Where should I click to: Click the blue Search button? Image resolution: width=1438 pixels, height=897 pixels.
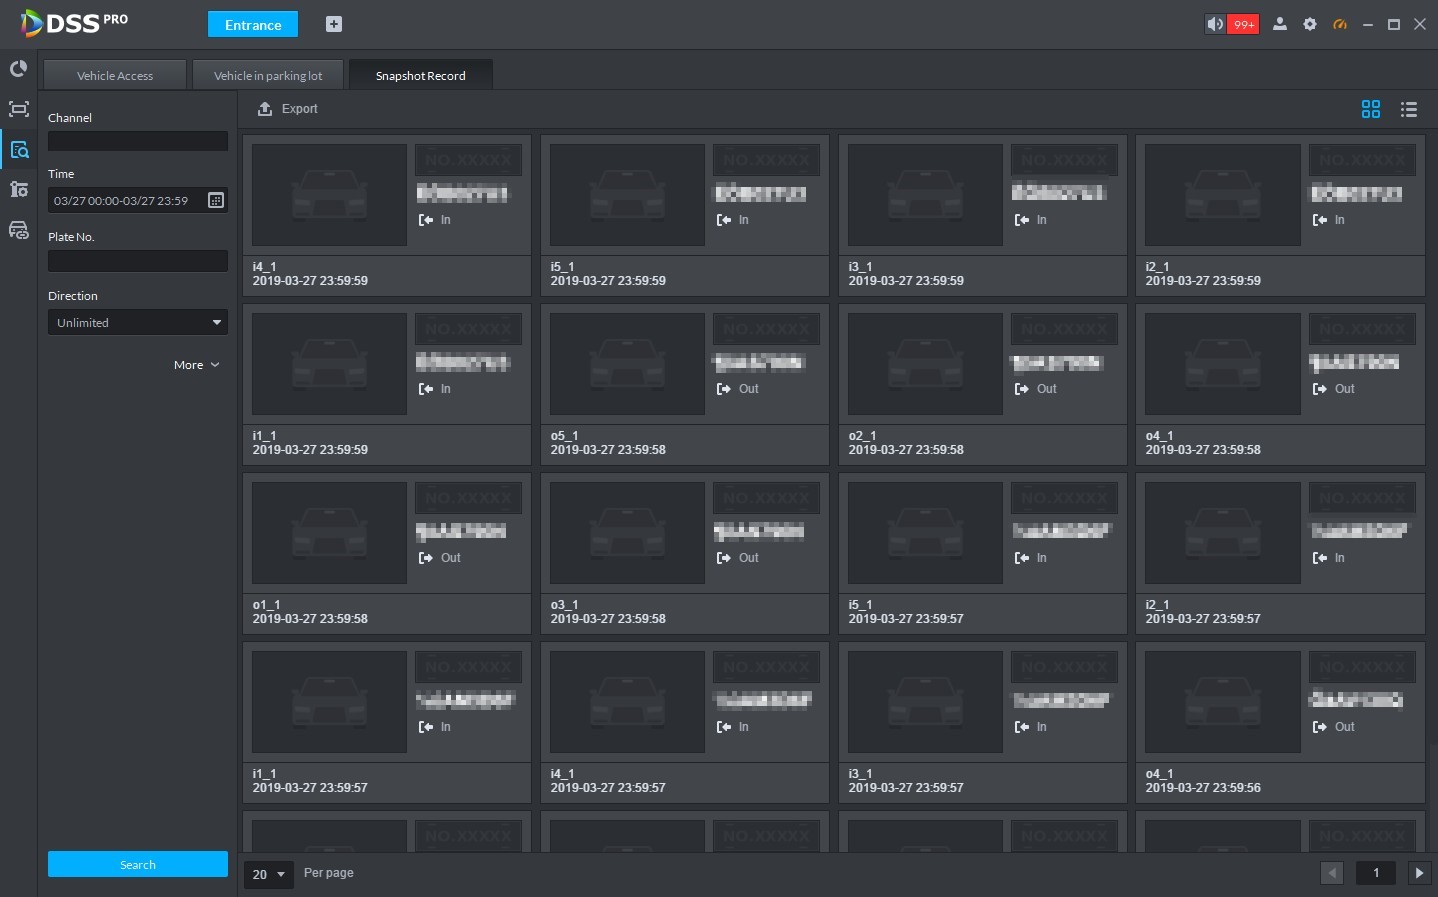138,864
